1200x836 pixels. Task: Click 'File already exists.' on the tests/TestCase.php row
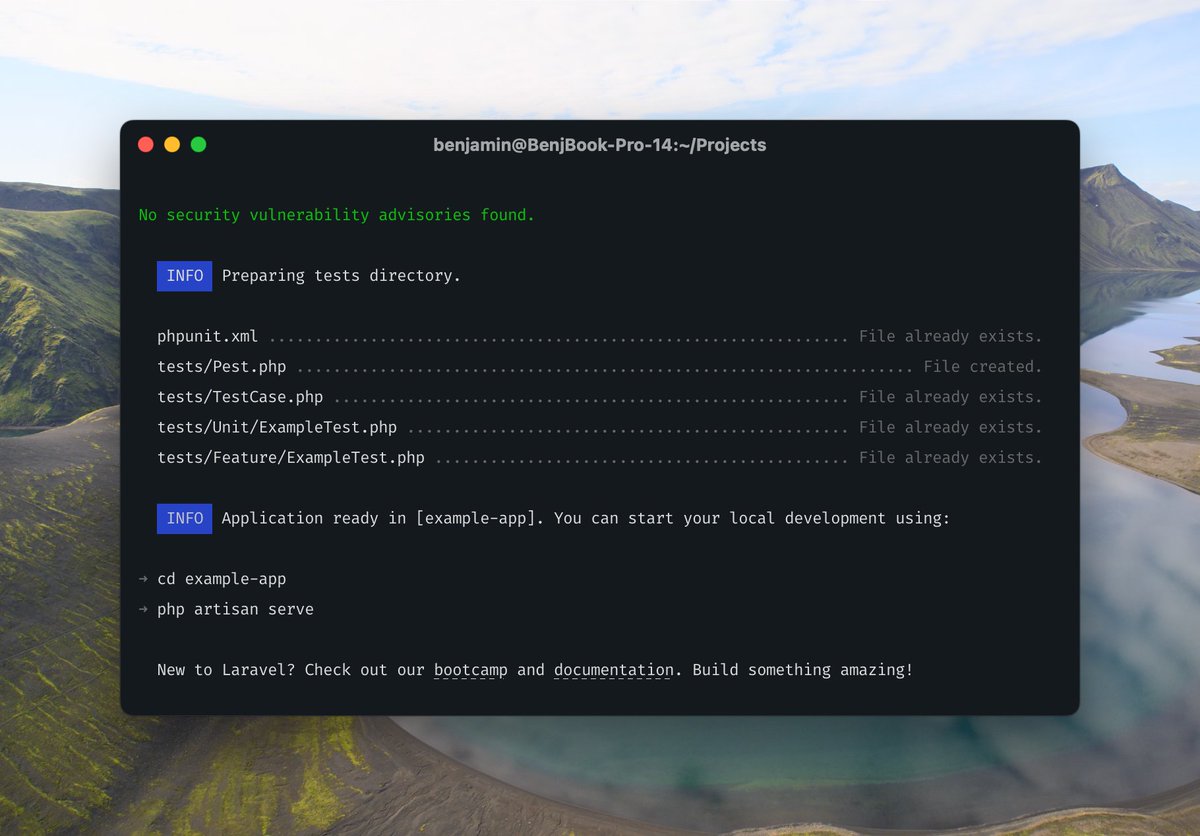click(951, 397)
